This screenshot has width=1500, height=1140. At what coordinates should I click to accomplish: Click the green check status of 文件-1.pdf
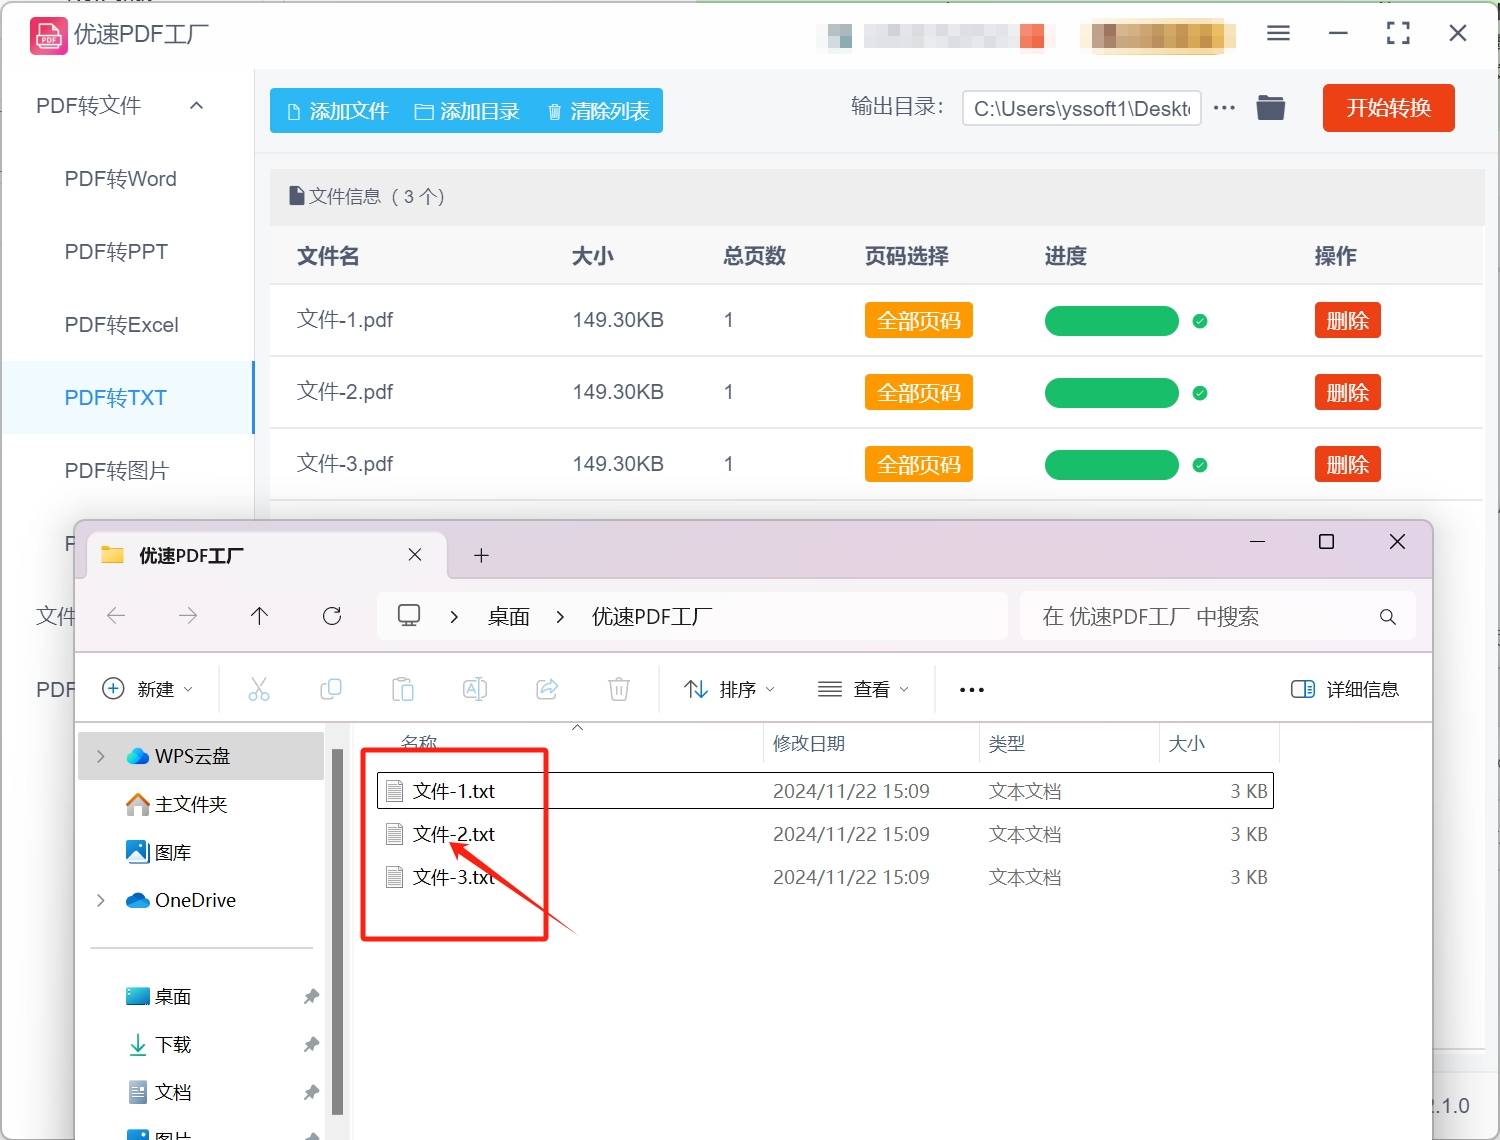click(1200, 321)
